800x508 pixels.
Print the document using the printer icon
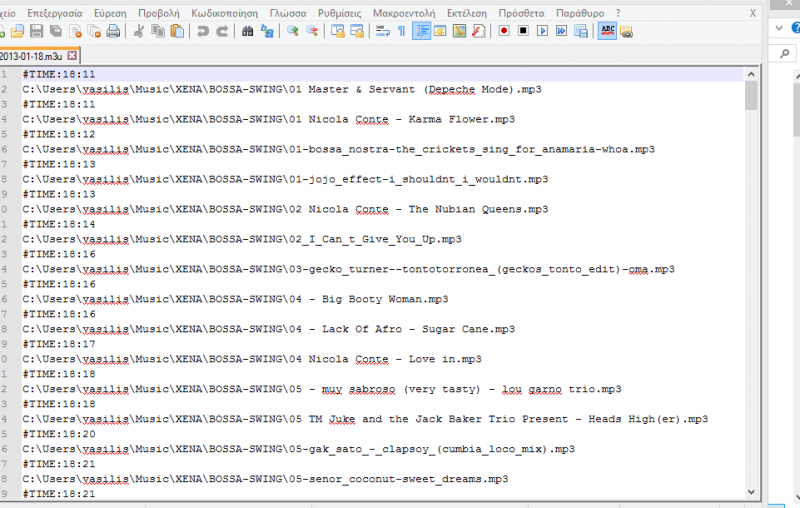click(113, 32)
